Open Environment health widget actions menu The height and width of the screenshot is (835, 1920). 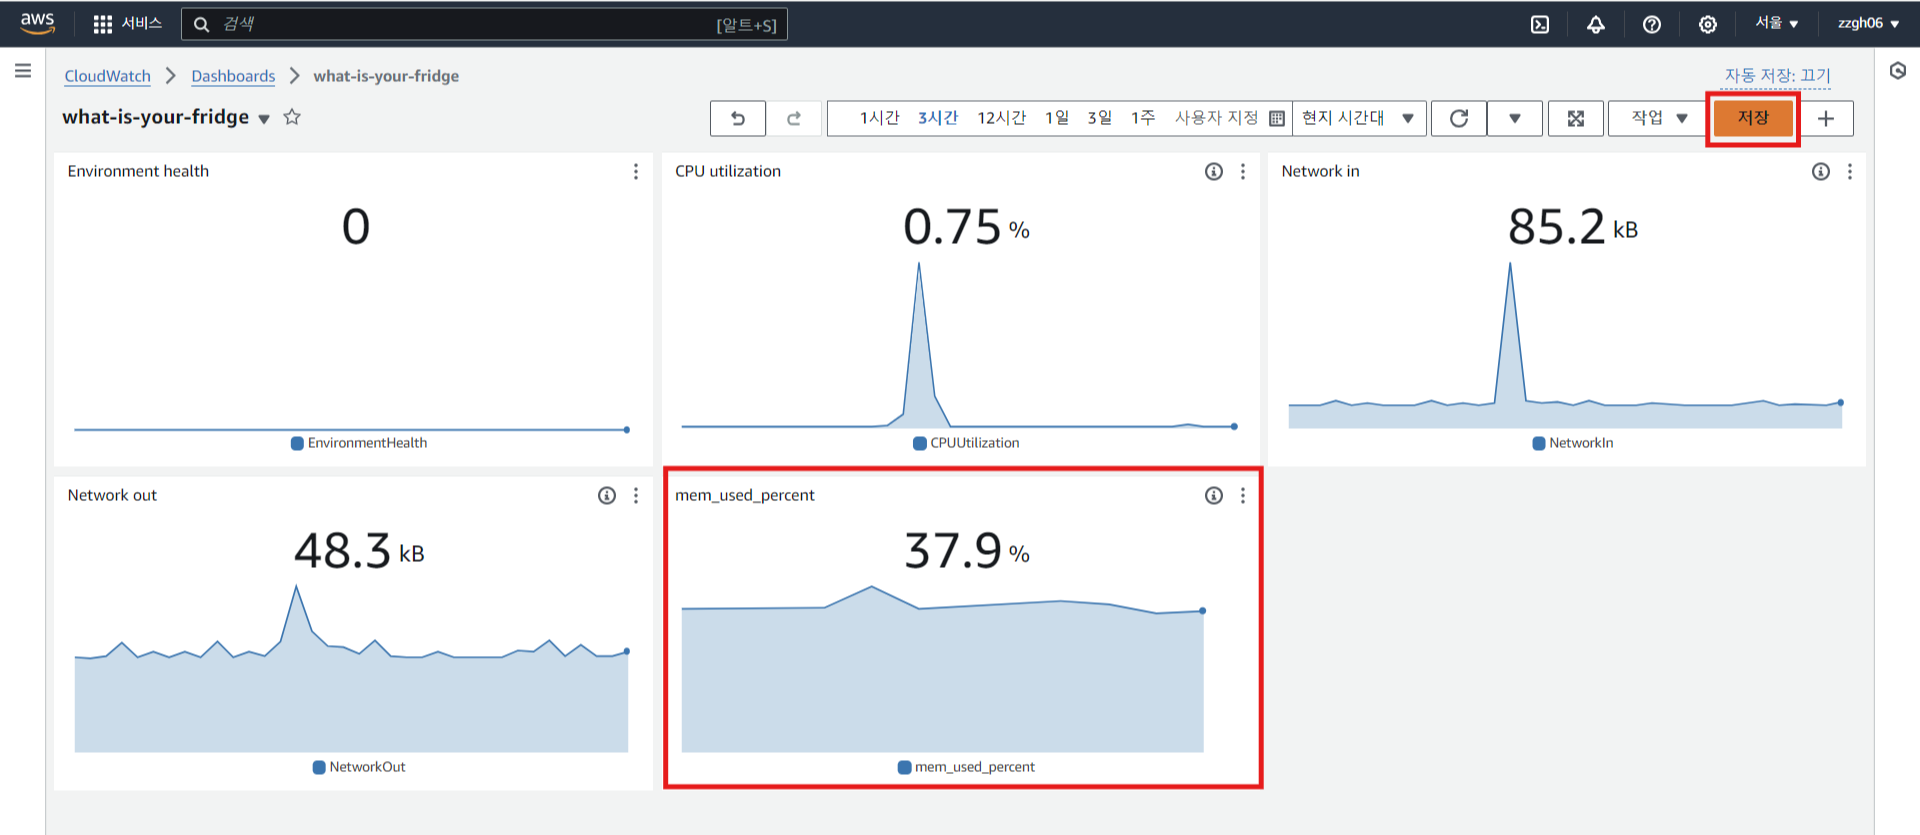(x=636, y=172)
